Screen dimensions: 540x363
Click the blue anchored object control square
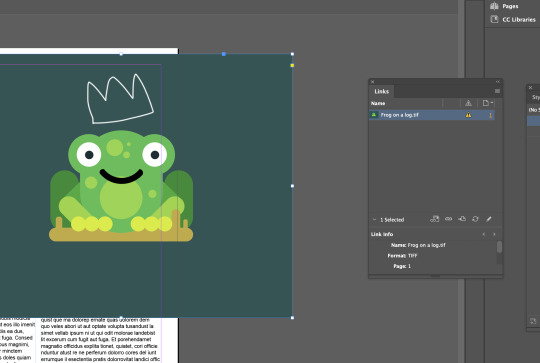(x=224, y=54)
